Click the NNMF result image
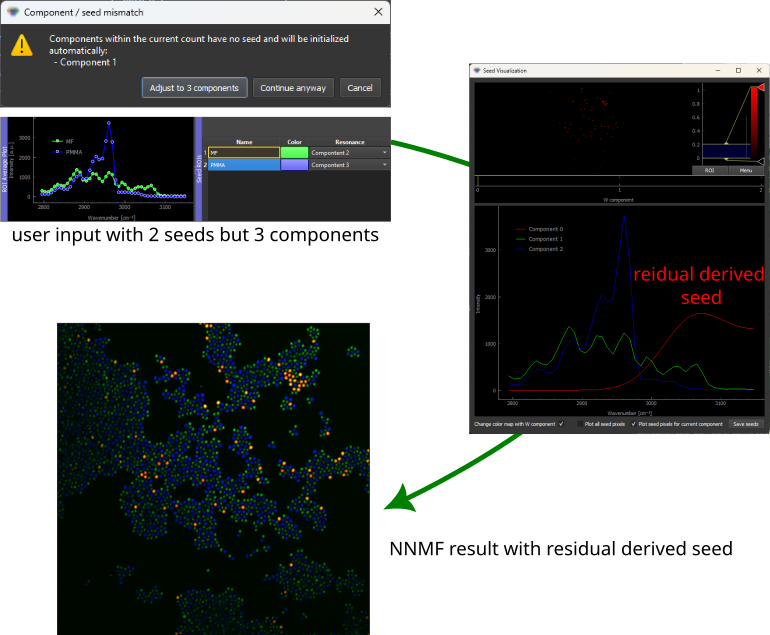Image resolution: width=770 pixels, height=635 pixels. coord(213,479)
